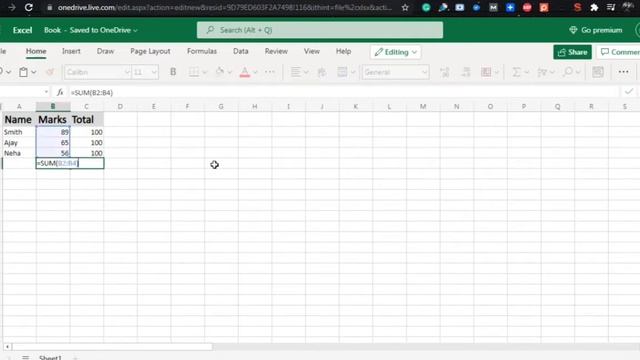Expand the Name Box dropdown arrow
Image resolution: width=640 pixels, height=360 pixels.
(x=46, y=92)
